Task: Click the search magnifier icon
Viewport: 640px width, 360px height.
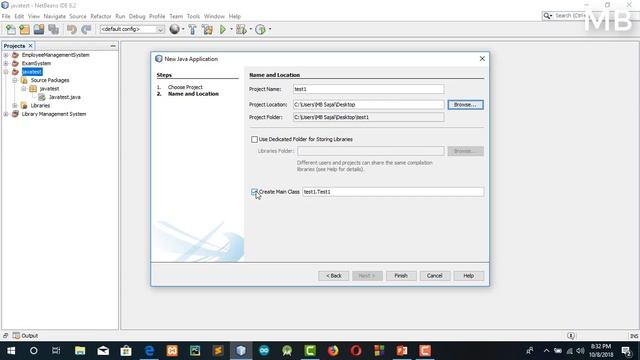Action: [x=546, y=16]
